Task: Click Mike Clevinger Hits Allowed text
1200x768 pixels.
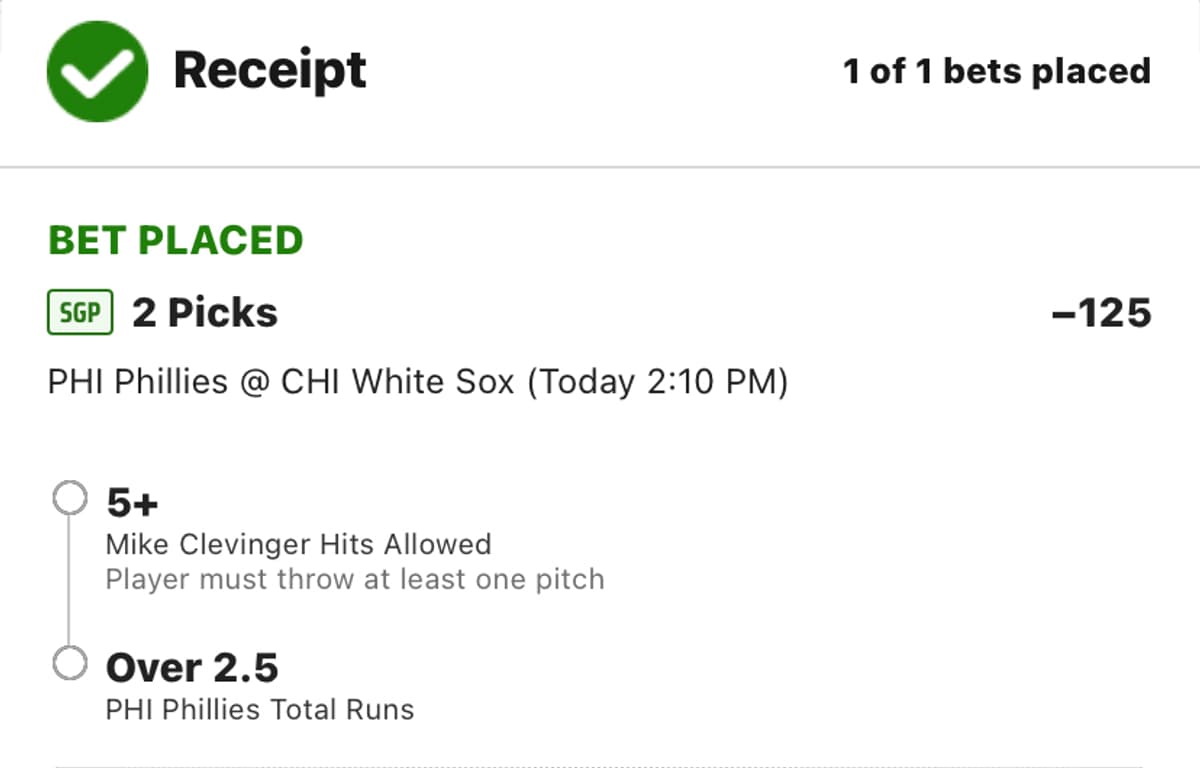Action: pyautogui.click(x=298, y=544)
